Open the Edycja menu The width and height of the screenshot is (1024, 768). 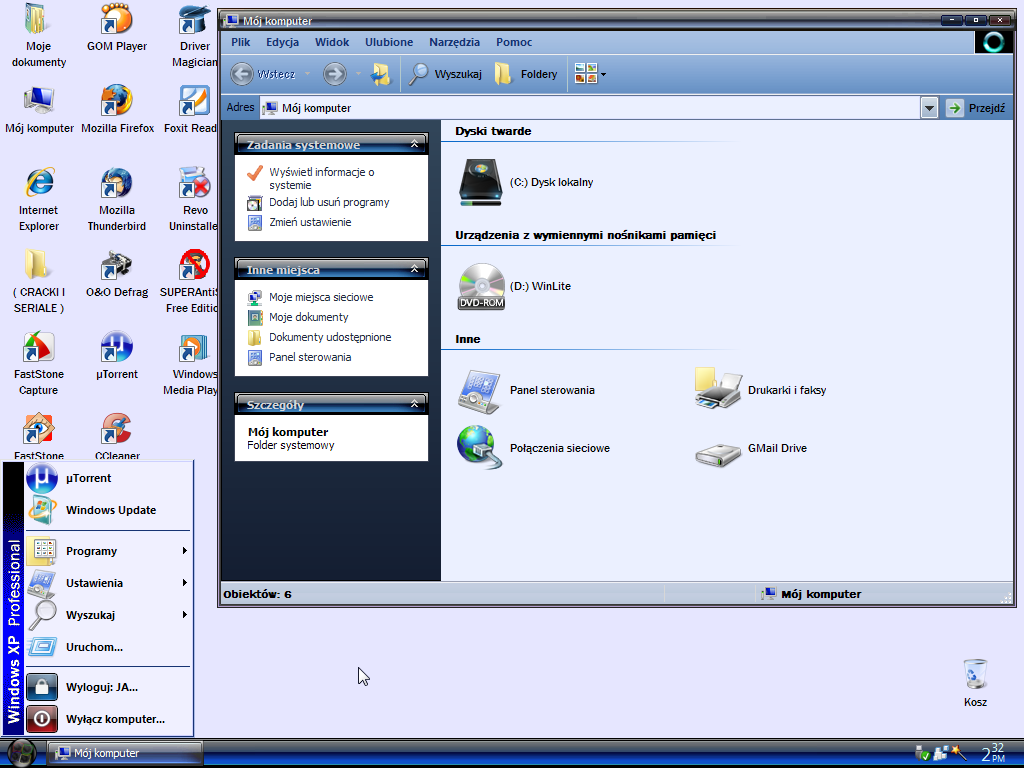coord(282,42)
